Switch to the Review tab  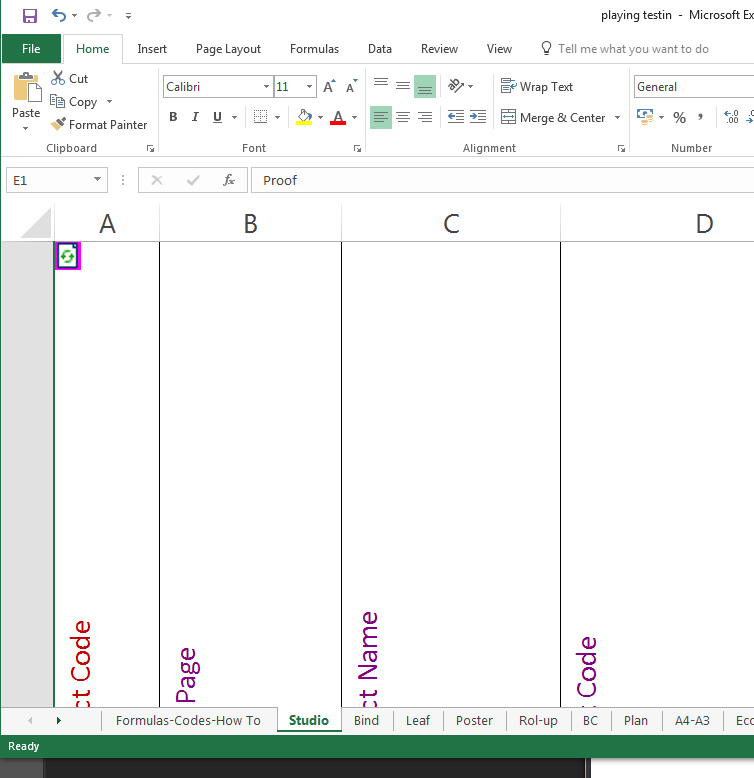tap(439, 49)
